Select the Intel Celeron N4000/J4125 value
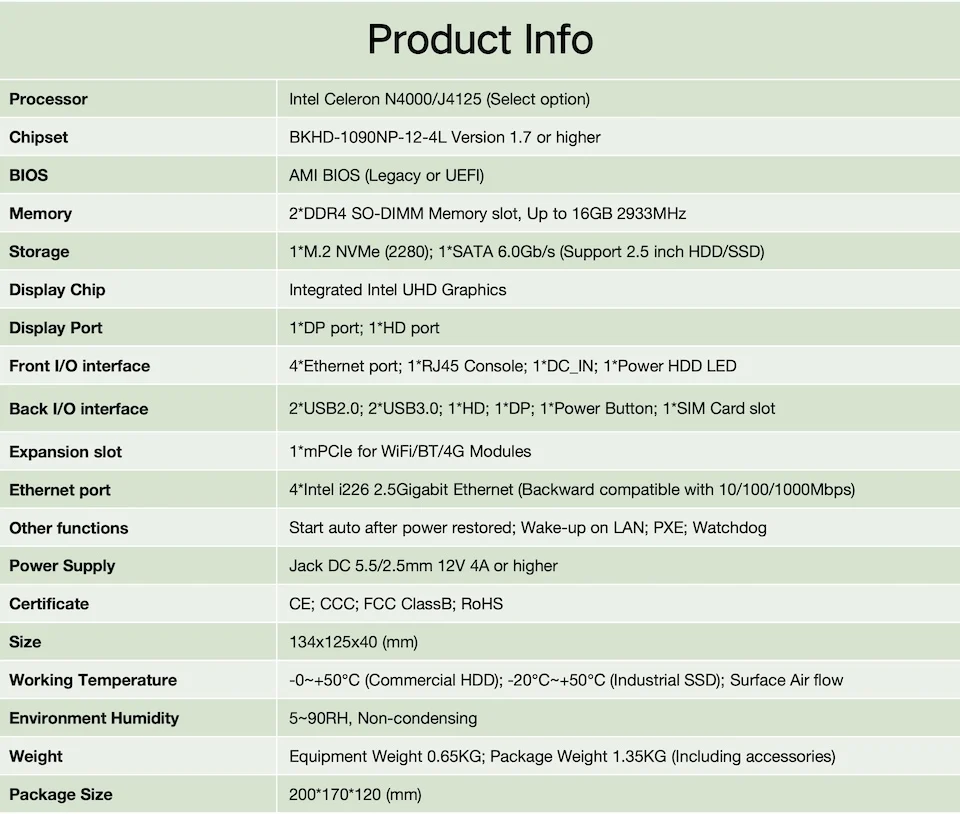 point(439,99)
